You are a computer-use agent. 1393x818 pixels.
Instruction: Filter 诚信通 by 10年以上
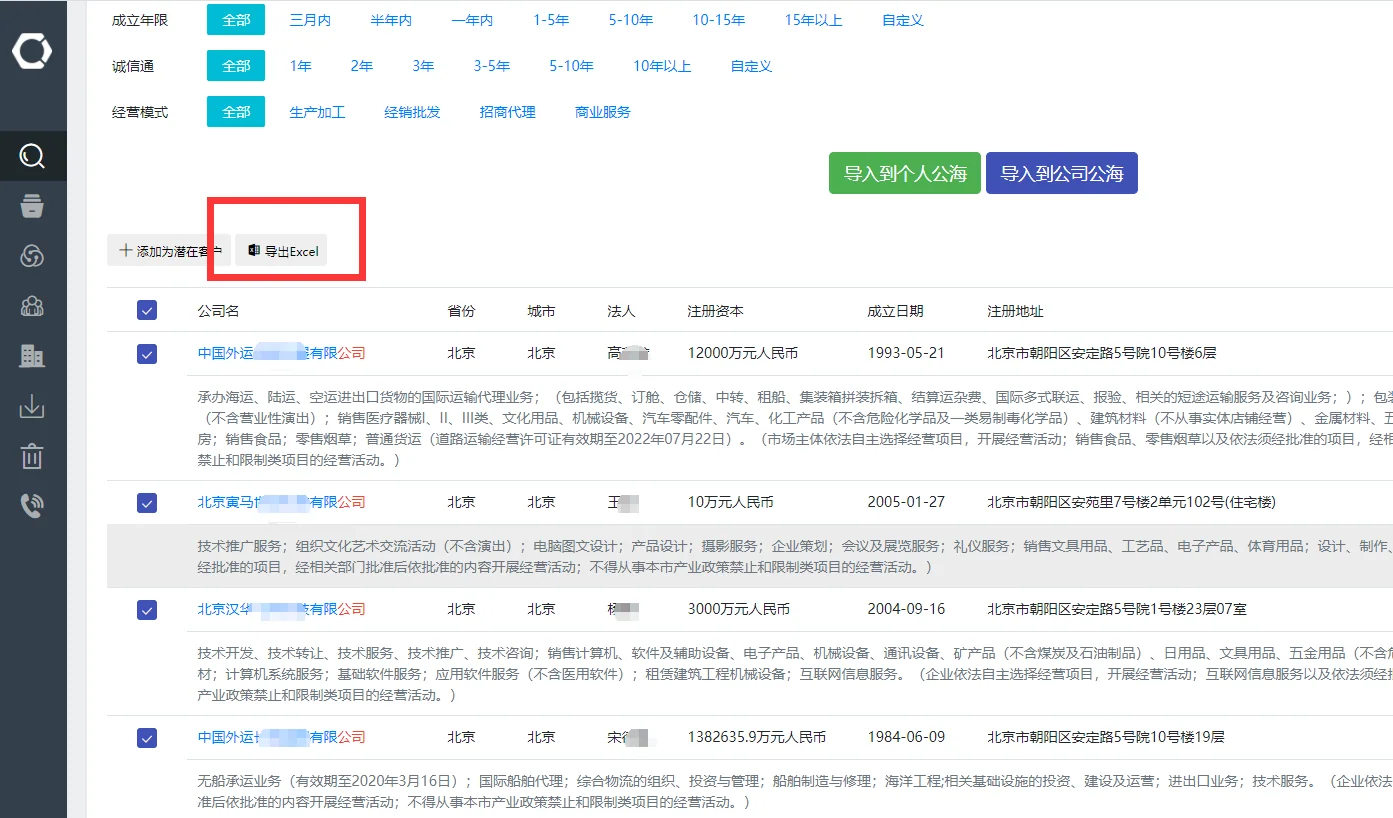pyautogui.click(x=662, y=66)
